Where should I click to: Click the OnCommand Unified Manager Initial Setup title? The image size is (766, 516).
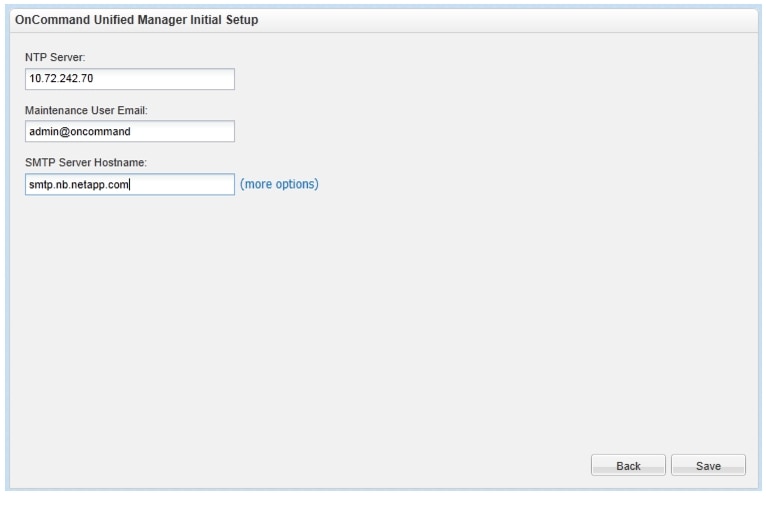[x=137, y=21]
